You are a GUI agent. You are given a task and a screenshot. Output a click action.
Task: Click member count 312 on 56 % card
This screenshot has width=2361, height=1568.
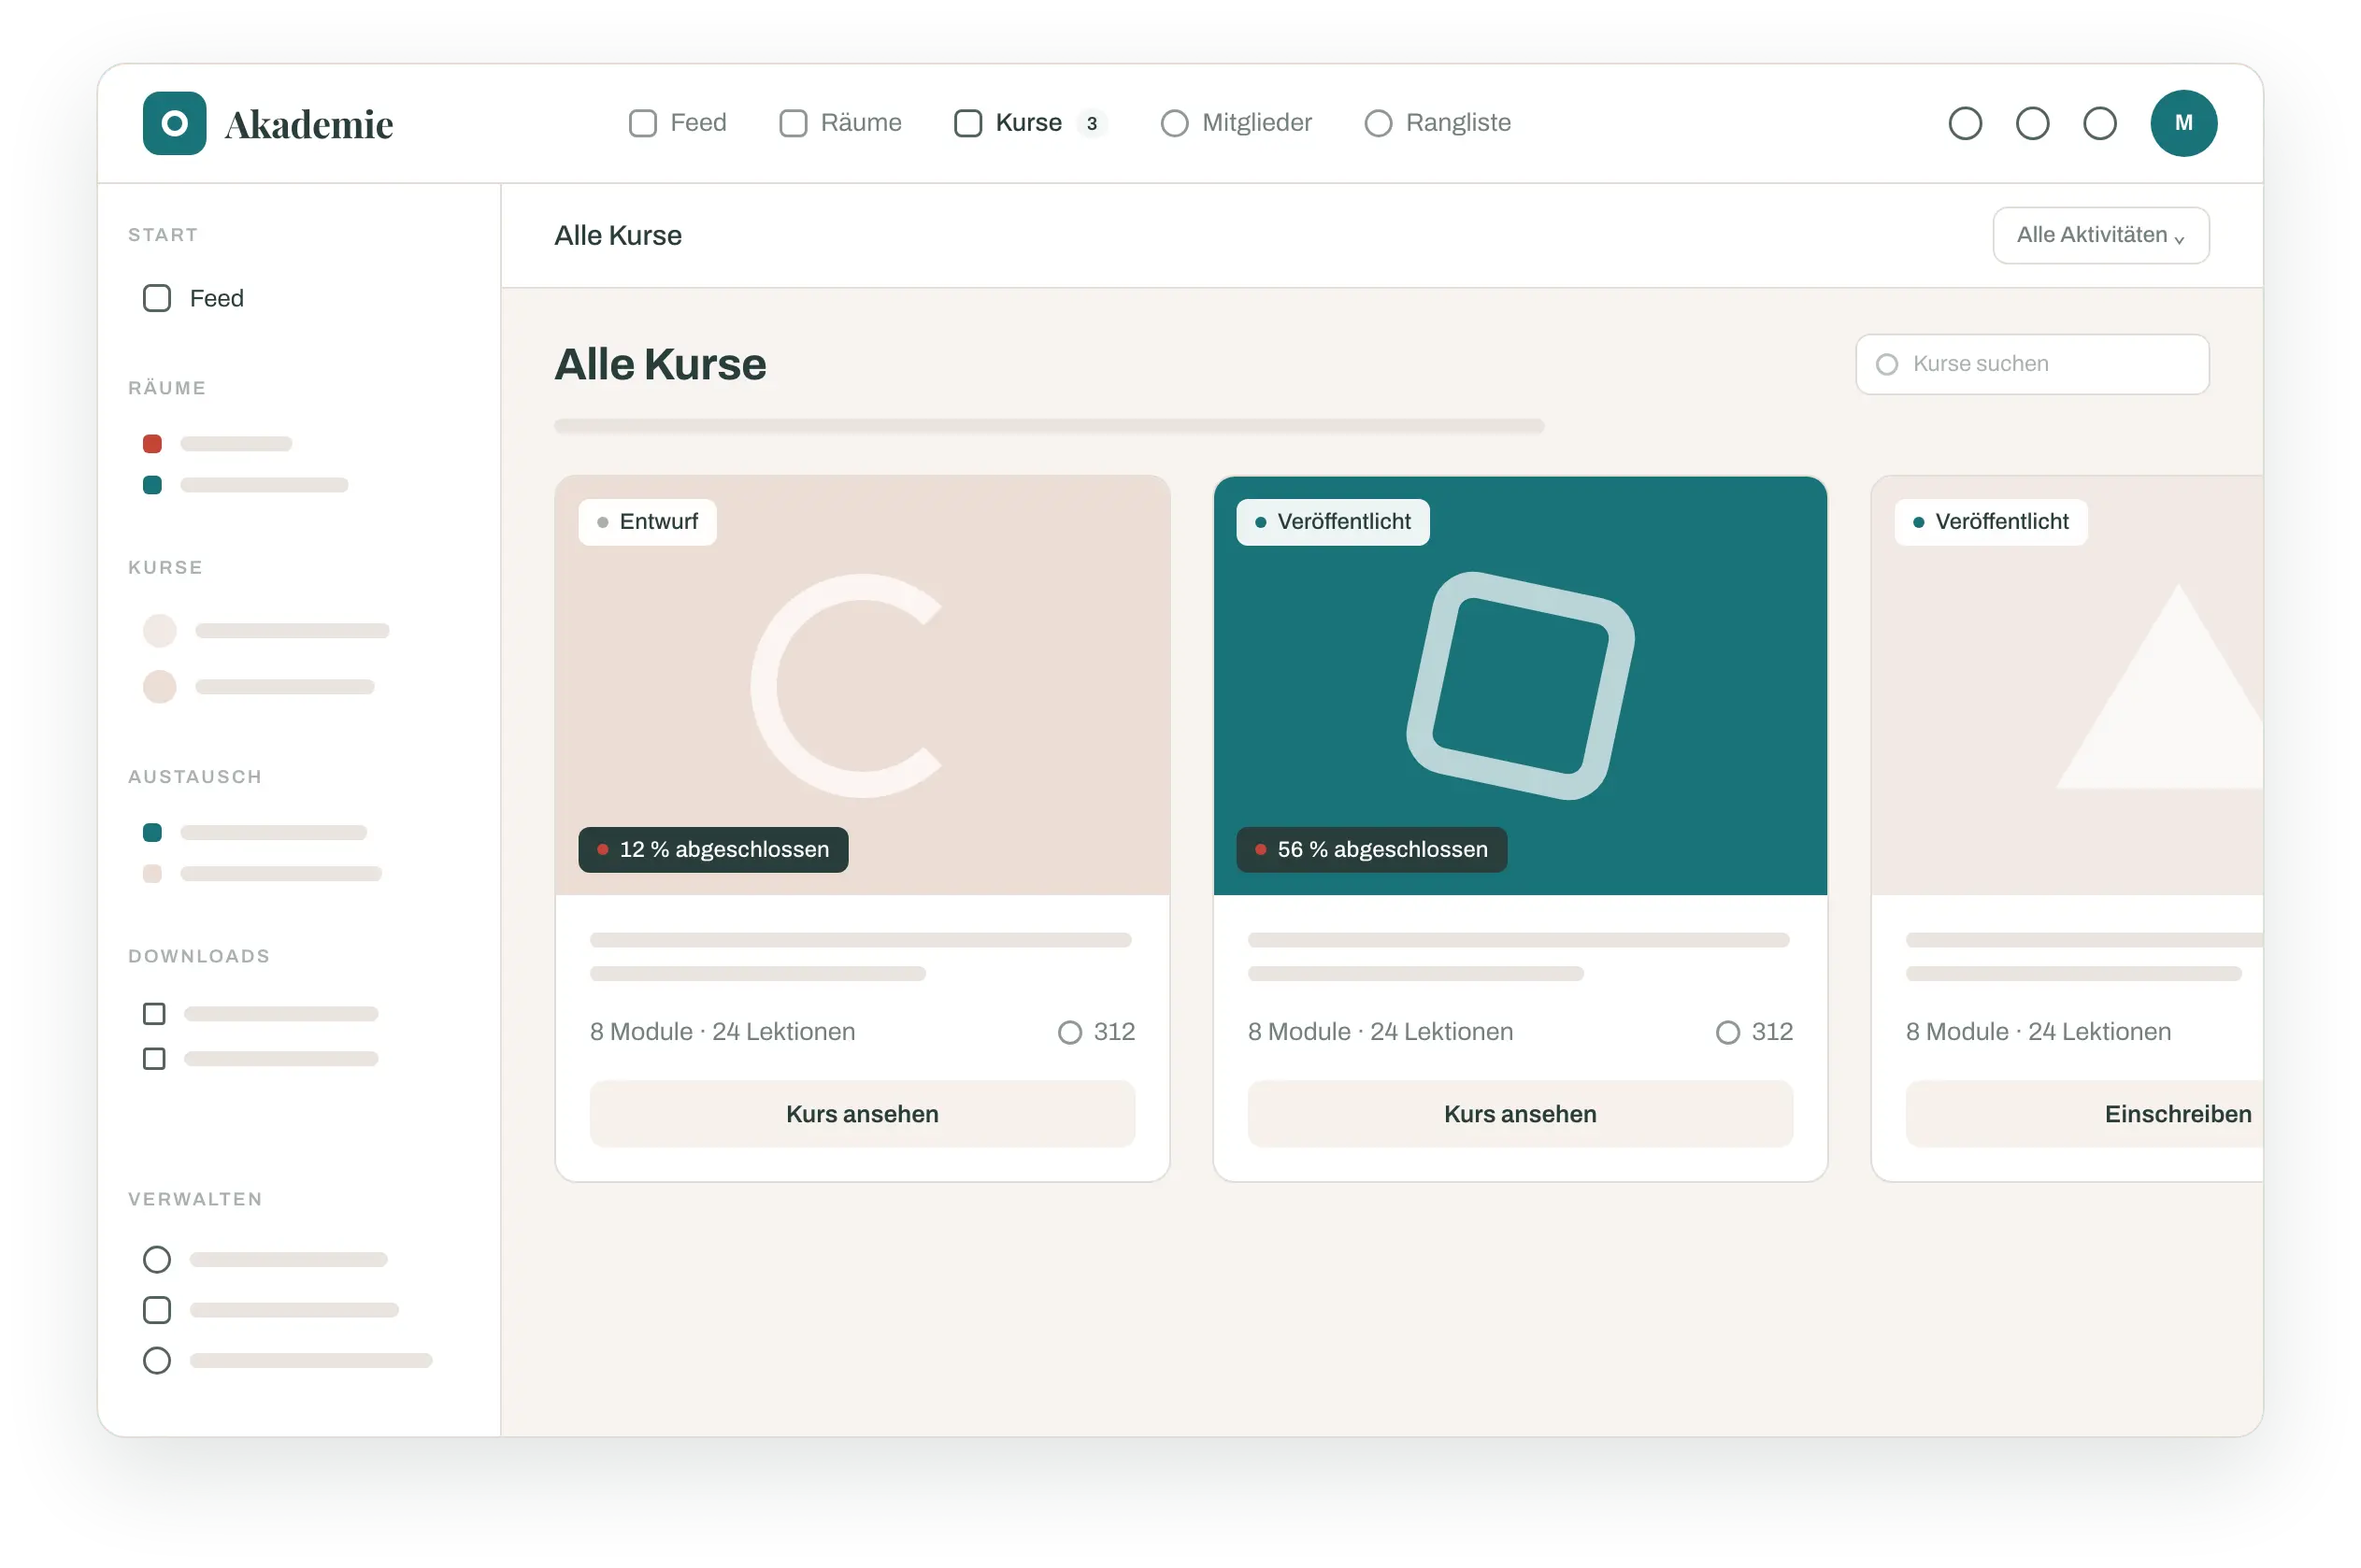(x=1754, y=1031)
